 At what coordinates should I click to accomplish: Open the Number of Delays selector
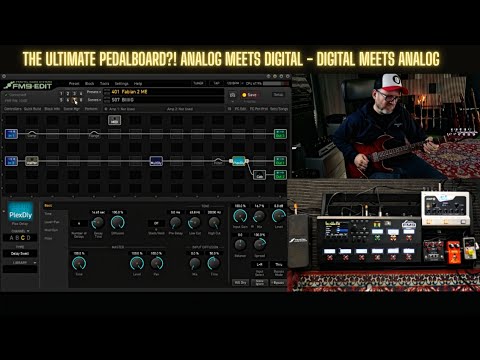(x=79, y=223)
